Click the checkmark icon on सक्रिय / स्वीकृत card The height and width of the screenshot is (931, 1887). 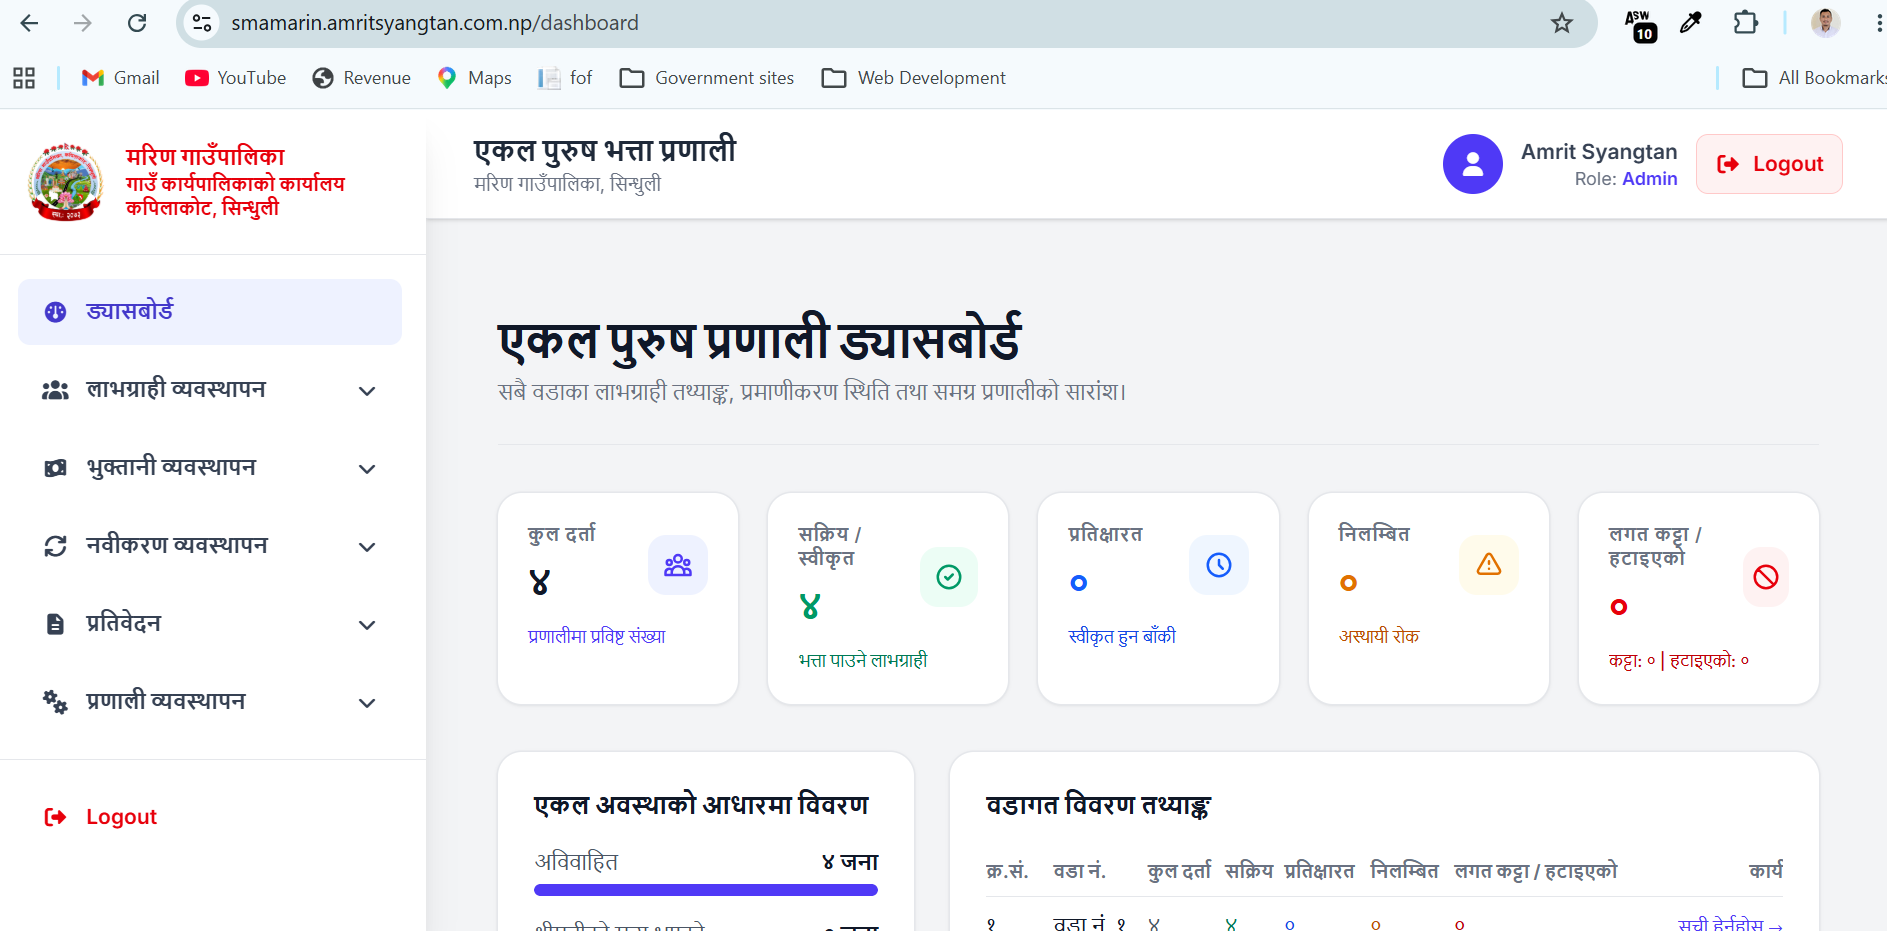(x=949, y=577)
